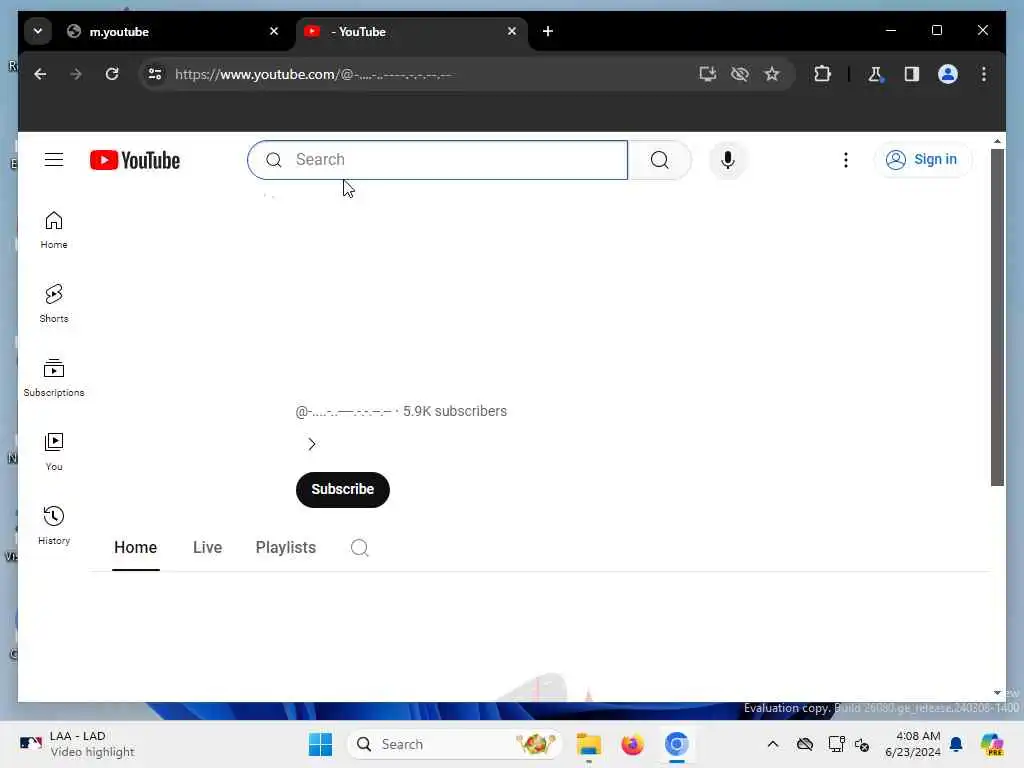Toggle the browser side panel

coord(912,74)
